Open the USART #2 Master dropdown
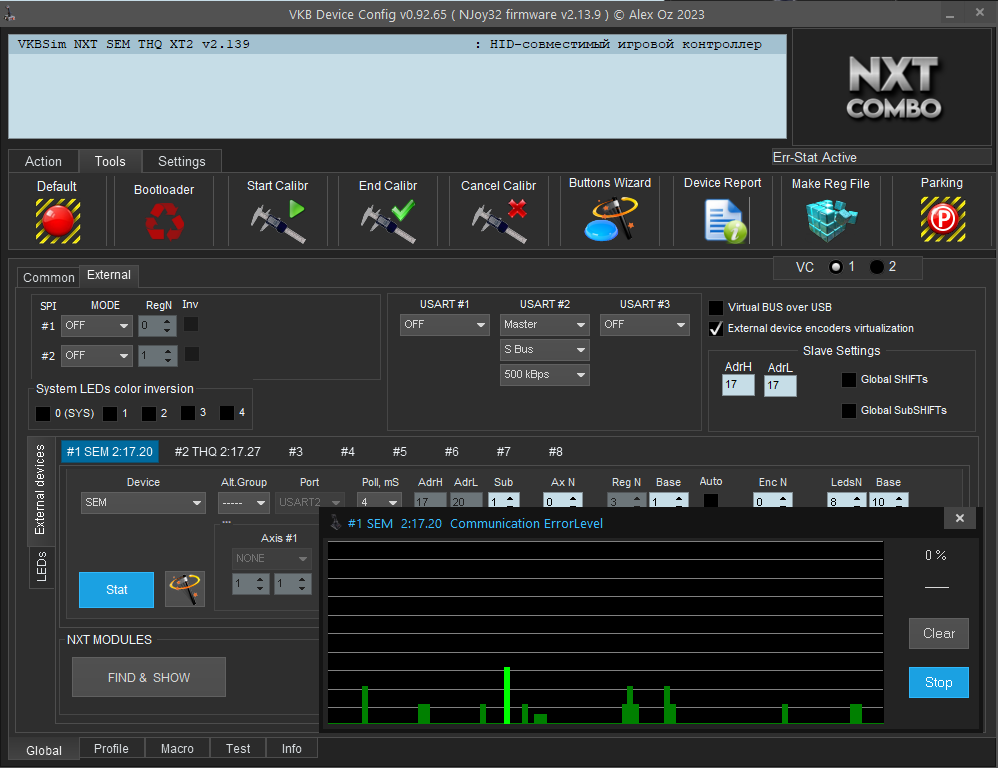 (x=545, y=325)
